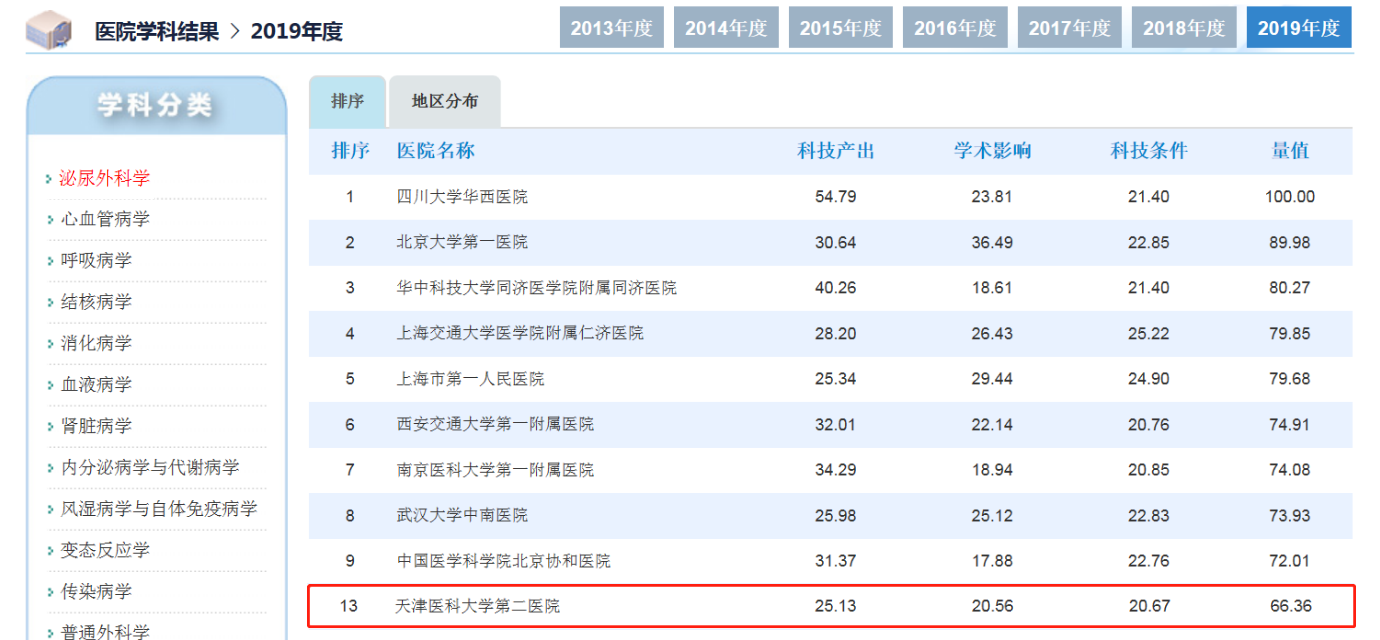Click the 医院名称 column header
1380x640 pixels.
coord(436,151)
